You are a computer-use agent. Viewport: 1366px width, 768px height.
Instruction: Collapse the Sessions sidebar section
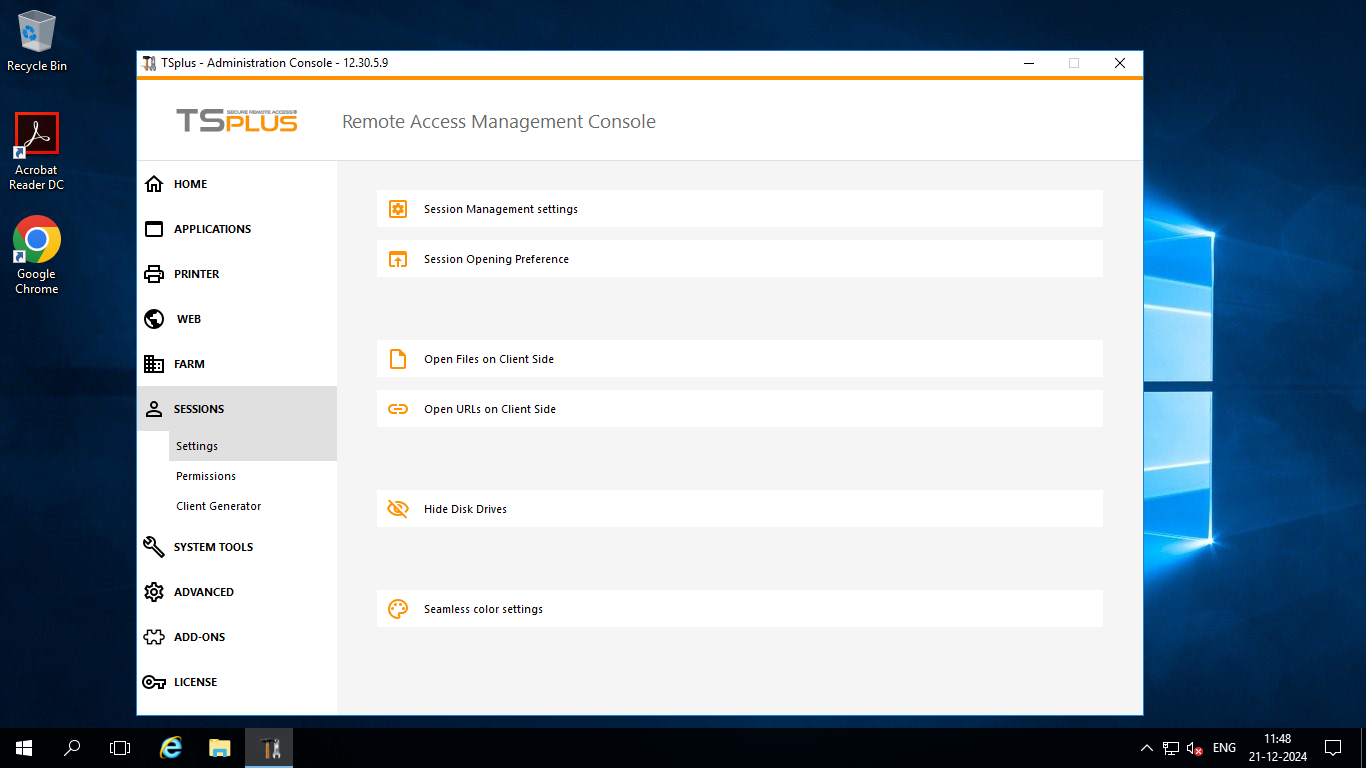click(x=198, y=409)
